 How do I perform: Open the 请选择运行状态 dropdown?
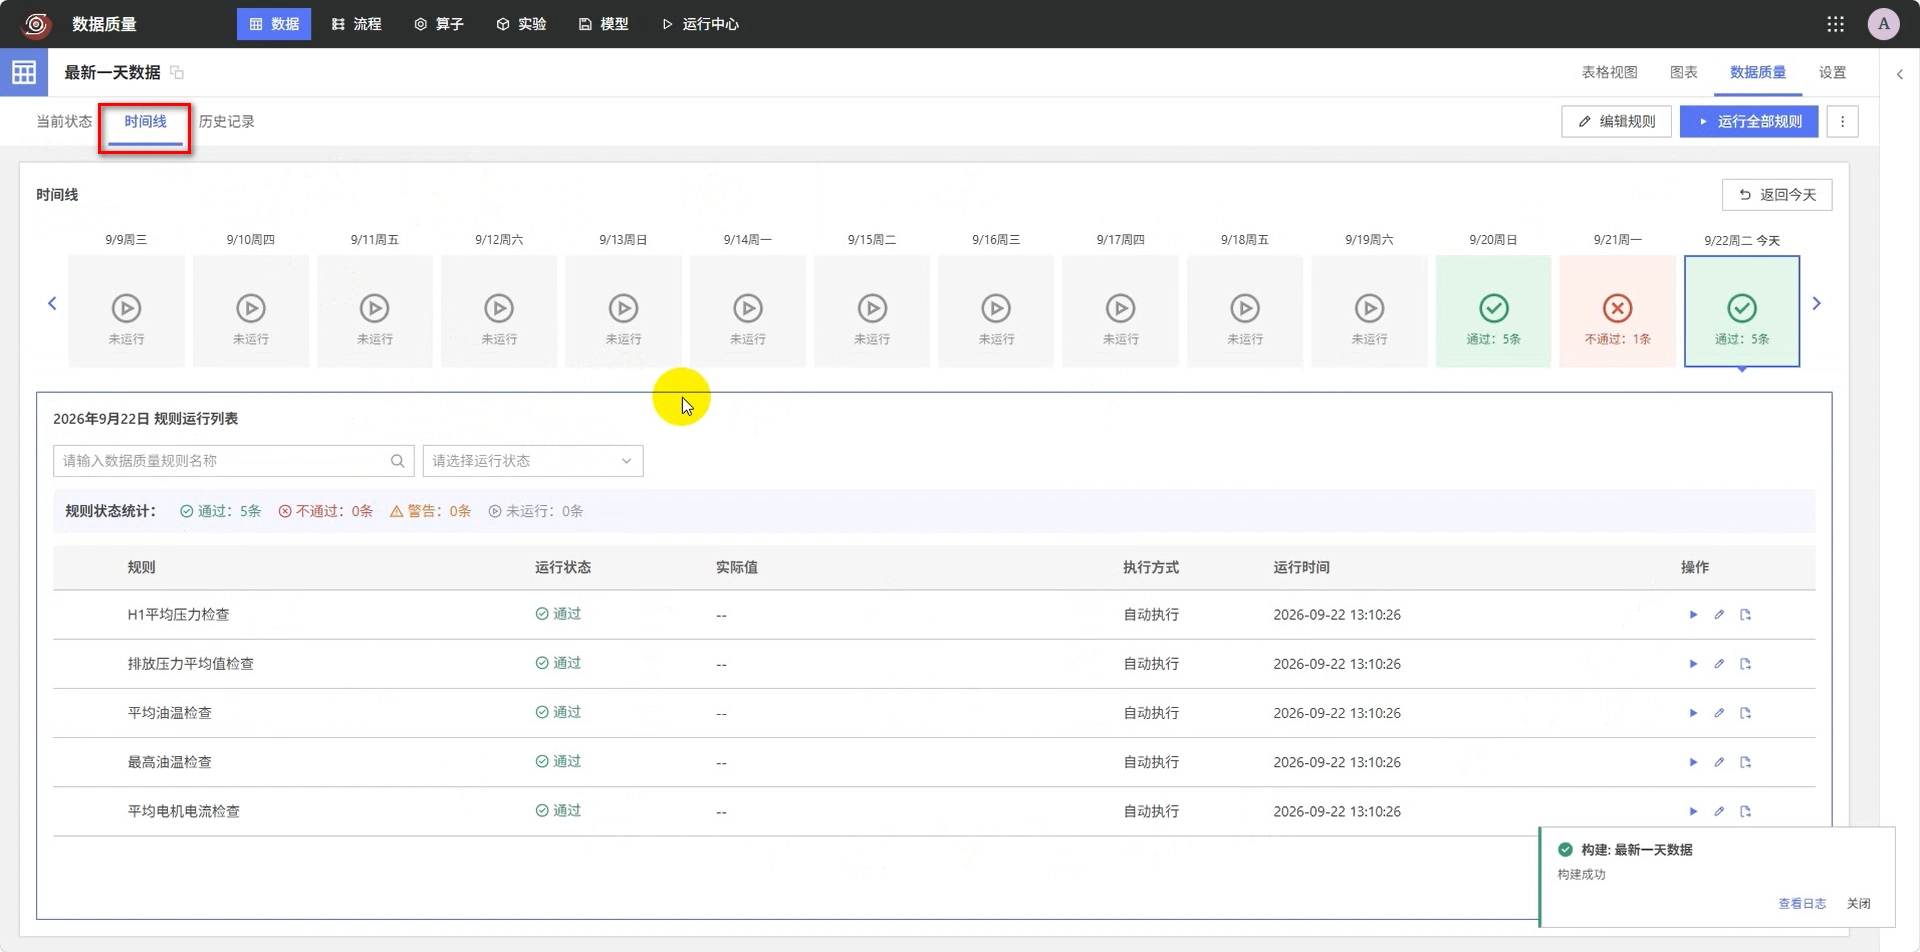533,461
